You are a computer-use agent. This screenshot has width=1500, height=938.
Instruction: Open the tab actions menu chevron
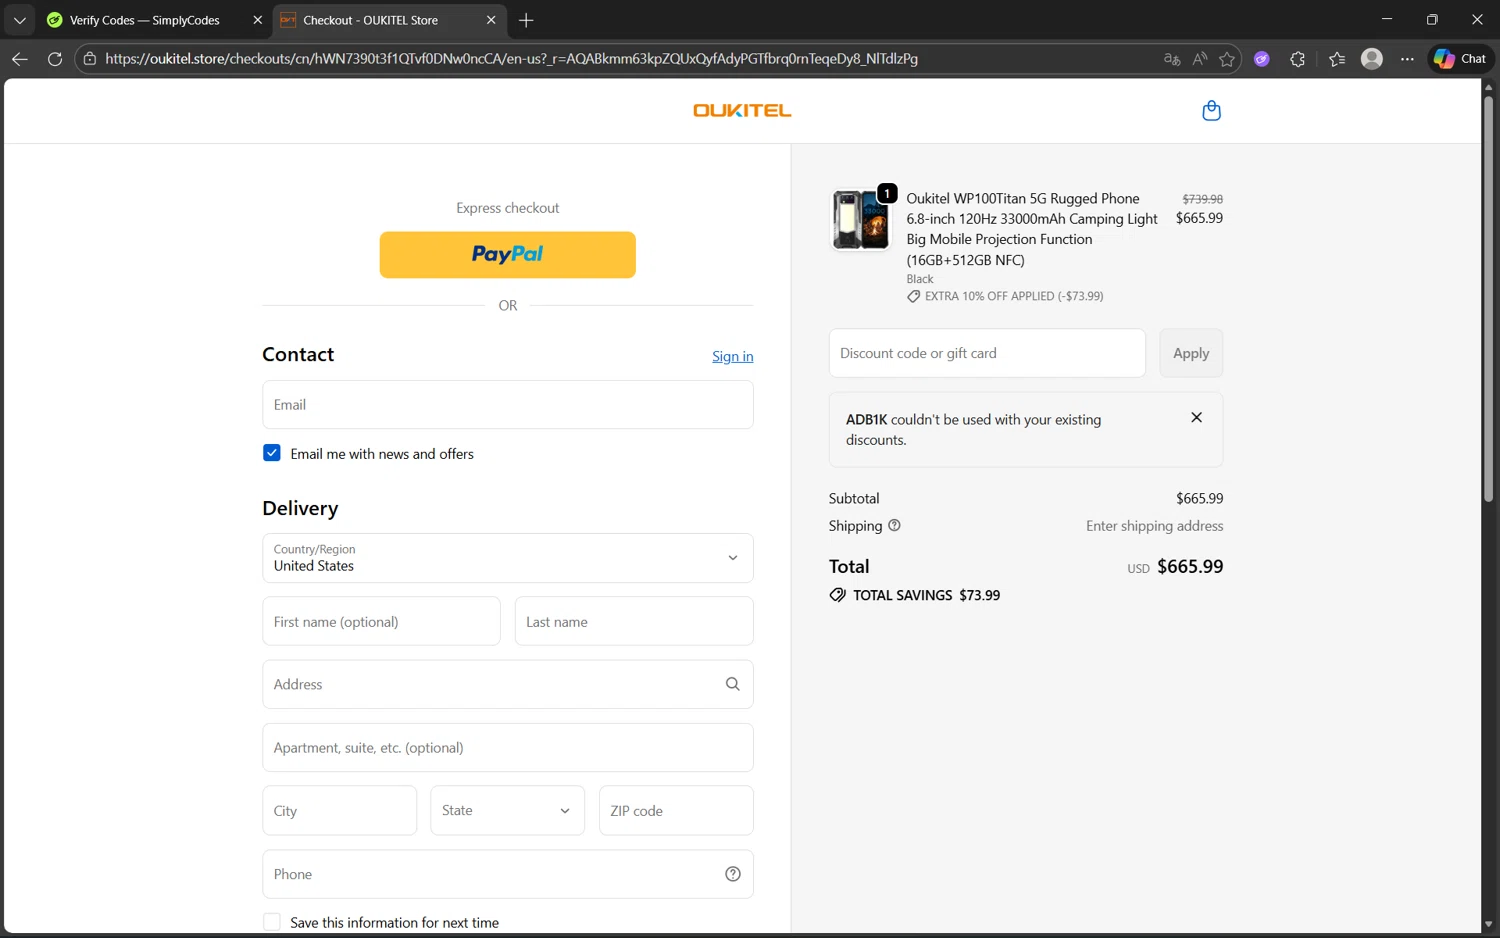20,20
